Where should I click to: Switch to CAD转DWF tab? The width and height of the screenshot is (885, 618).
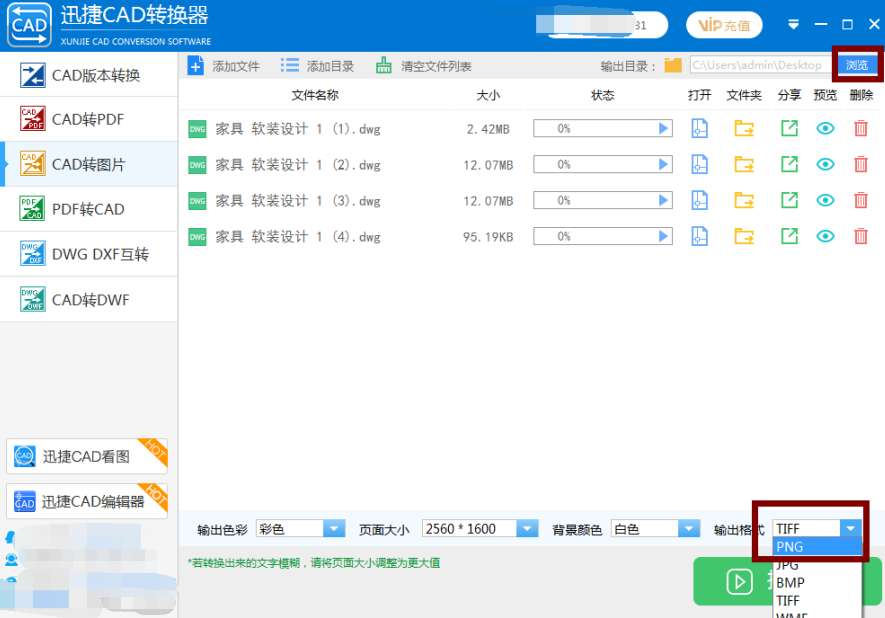pyautogui.click(x=89, y=300)
